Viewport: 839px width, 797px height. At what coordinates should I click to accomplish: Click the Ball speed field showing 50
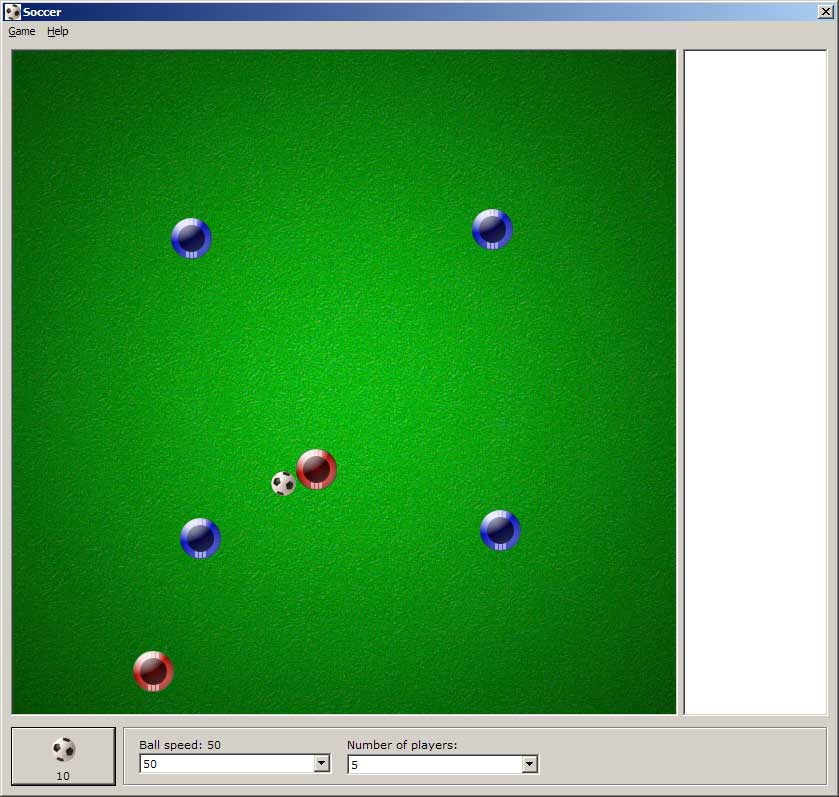225,764
